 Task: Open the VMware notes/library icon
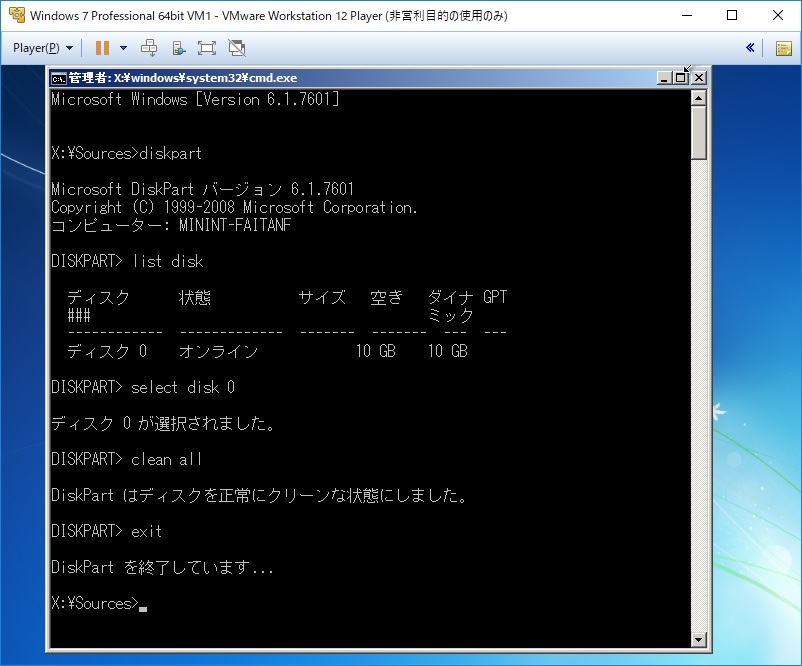tap(784, 49)
